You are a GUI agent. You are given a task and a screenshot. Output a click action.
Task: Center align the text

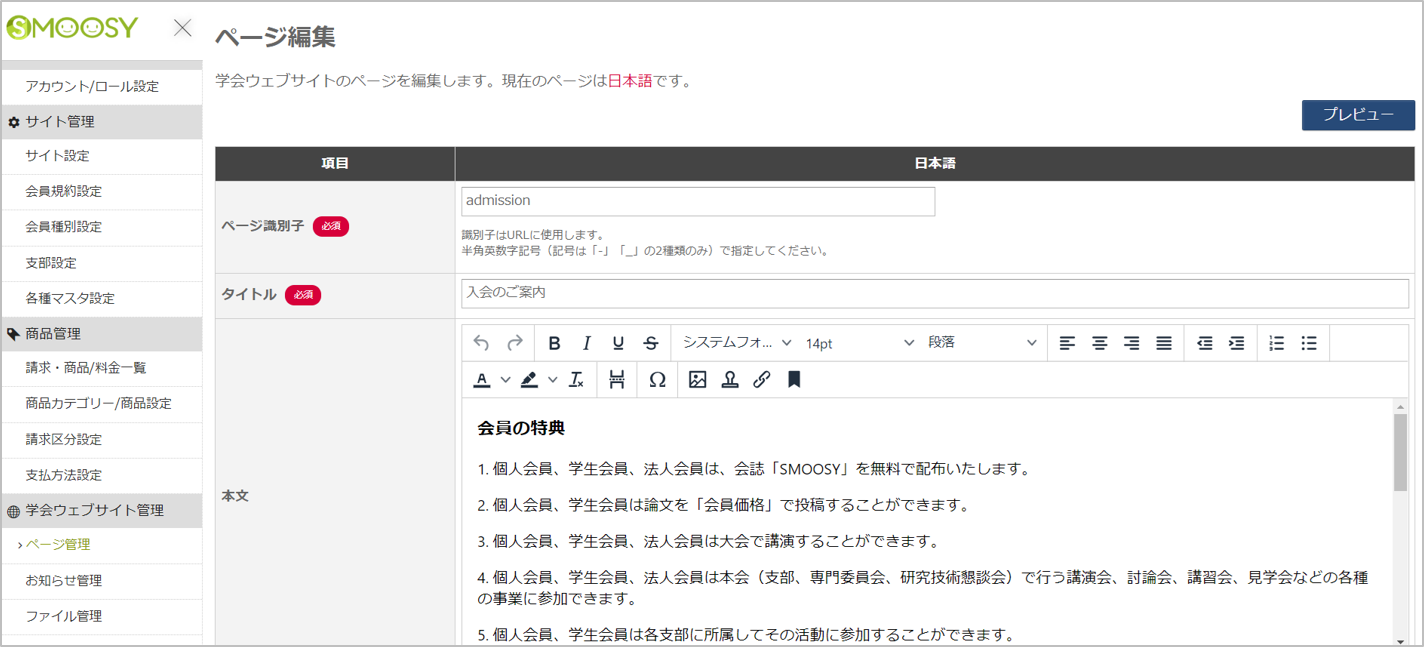point(1099,343)
